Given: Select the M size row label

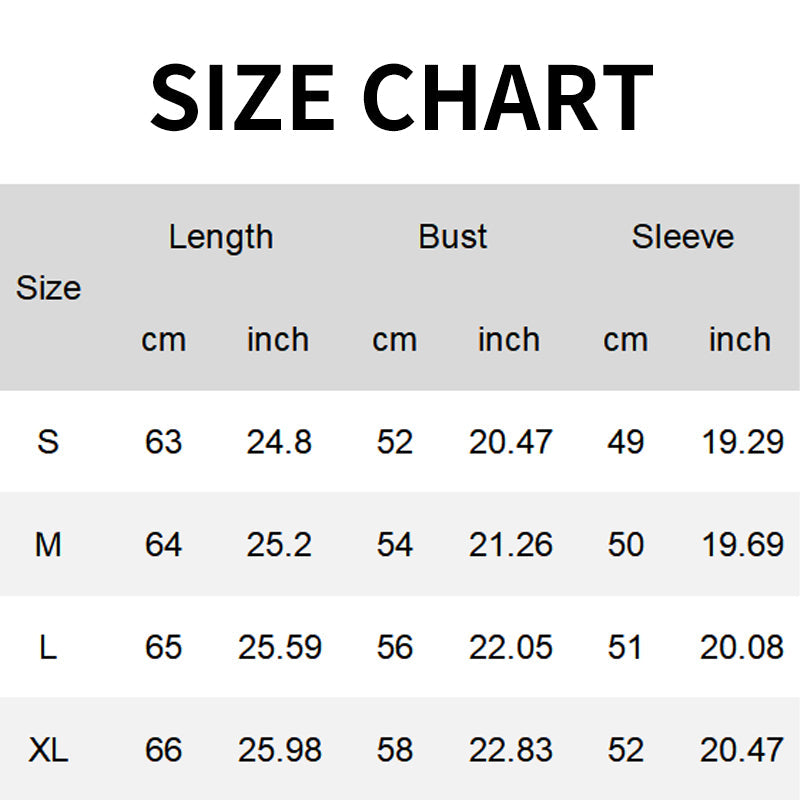Looking at the screenshot, I should click(x=48, y=544).
